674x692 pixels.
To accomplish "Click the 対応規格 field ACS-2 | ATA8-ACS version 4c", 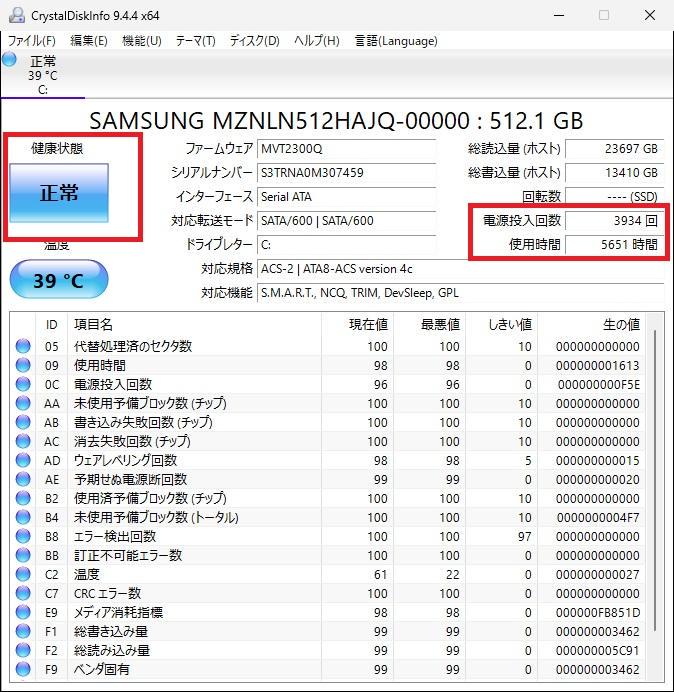I will click(x=460, y=269).
